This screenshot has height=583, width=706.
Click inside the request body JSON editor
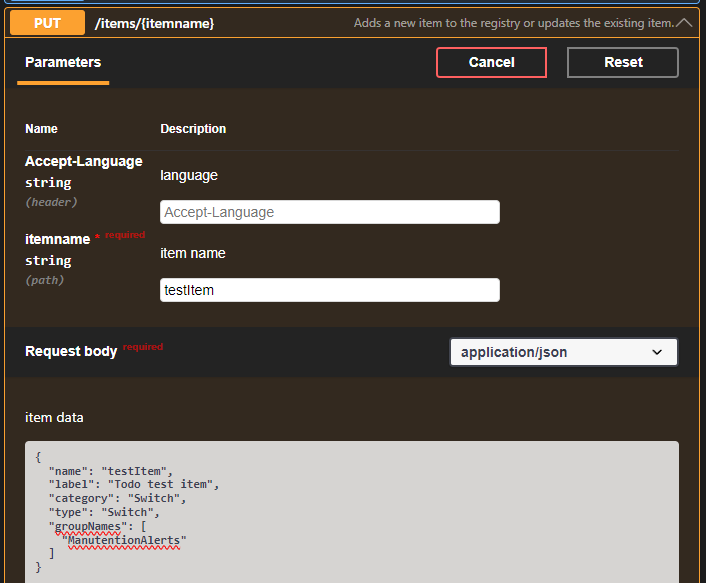point(400,510)
